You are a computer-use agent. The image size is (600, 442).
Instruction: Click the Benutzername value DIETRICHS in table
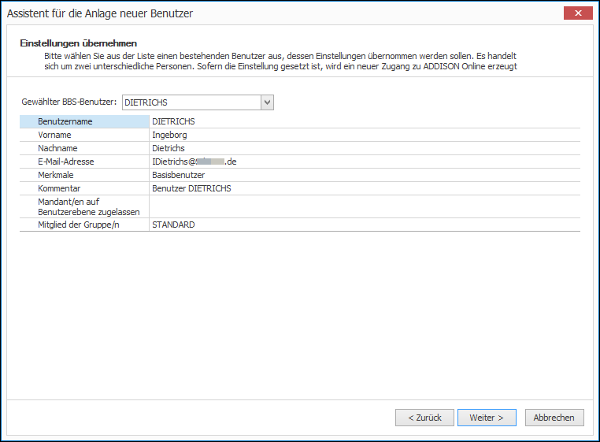coord(174,122)
